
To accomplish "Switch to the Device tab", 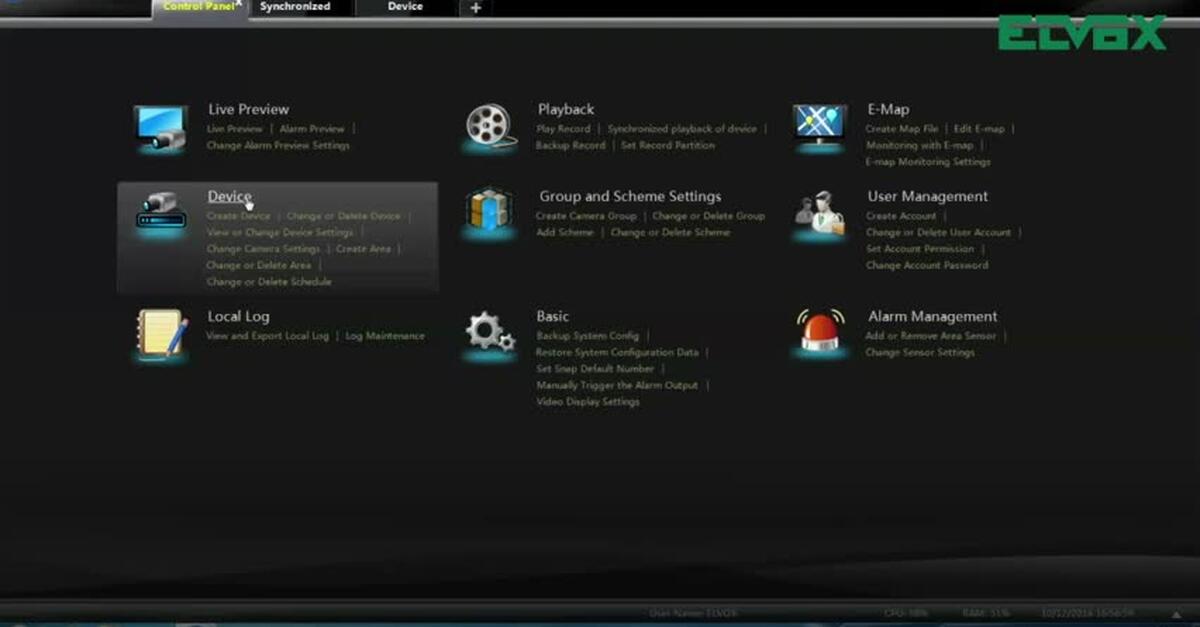I will (405, 7).
